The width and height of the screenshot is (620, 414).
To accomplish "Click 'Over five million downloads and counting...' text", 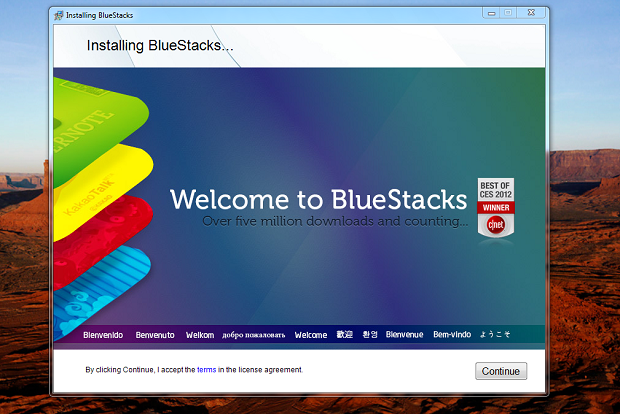I will click(x=335, y=221).
